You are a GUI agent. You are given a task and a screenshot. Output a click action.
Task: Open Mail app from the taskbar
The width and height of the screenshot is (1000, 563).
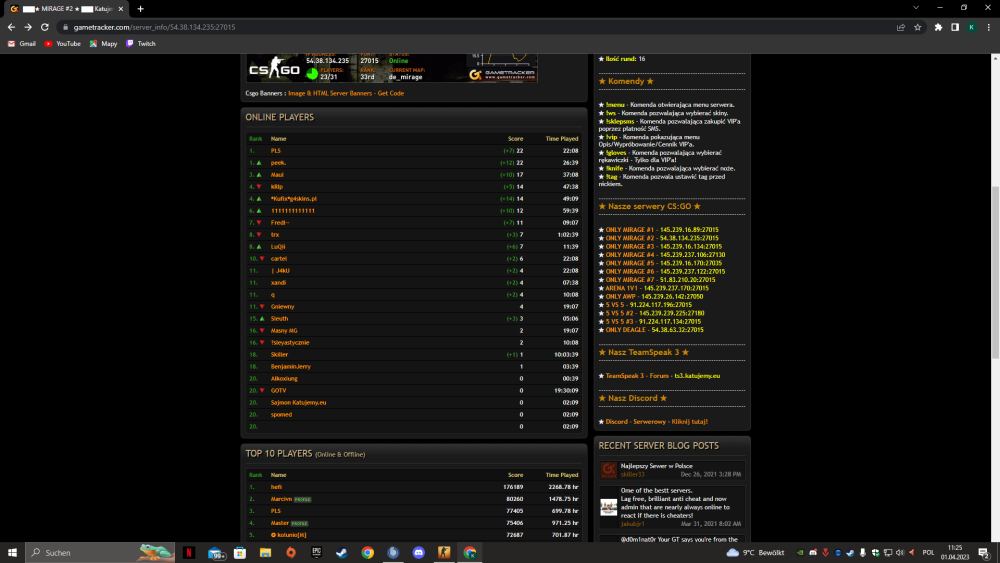216,553
